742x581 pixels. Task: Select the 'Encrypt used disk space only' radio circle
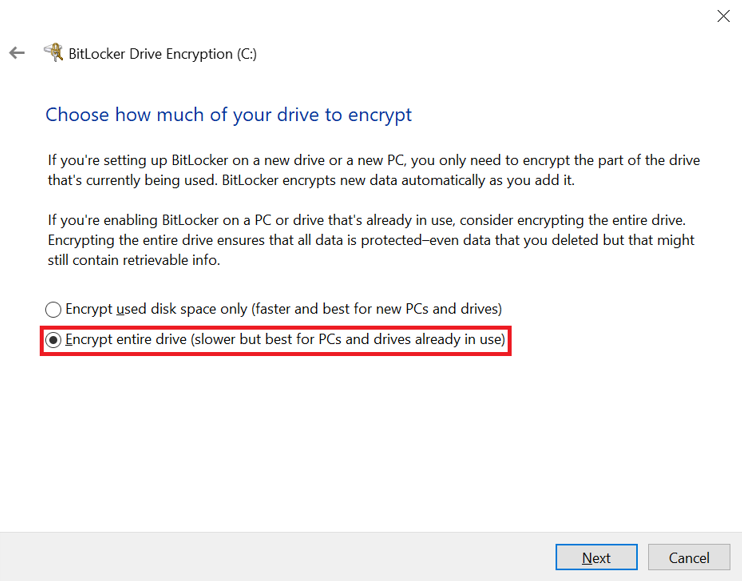click(53, 309)
